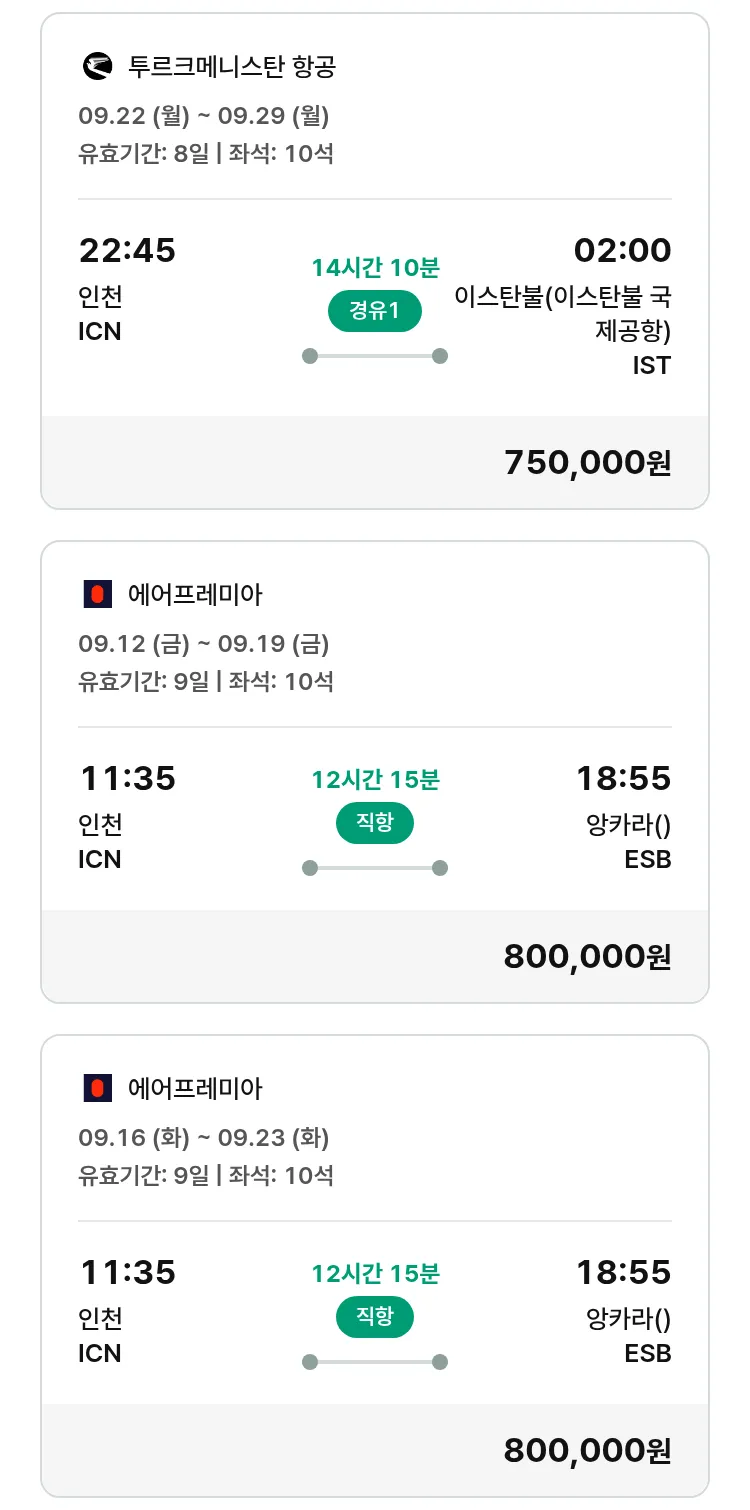Click Air Premia logo on 09.12 flight
The height and width of the screenshot is (1510, 750).
[x=97, y=595]
